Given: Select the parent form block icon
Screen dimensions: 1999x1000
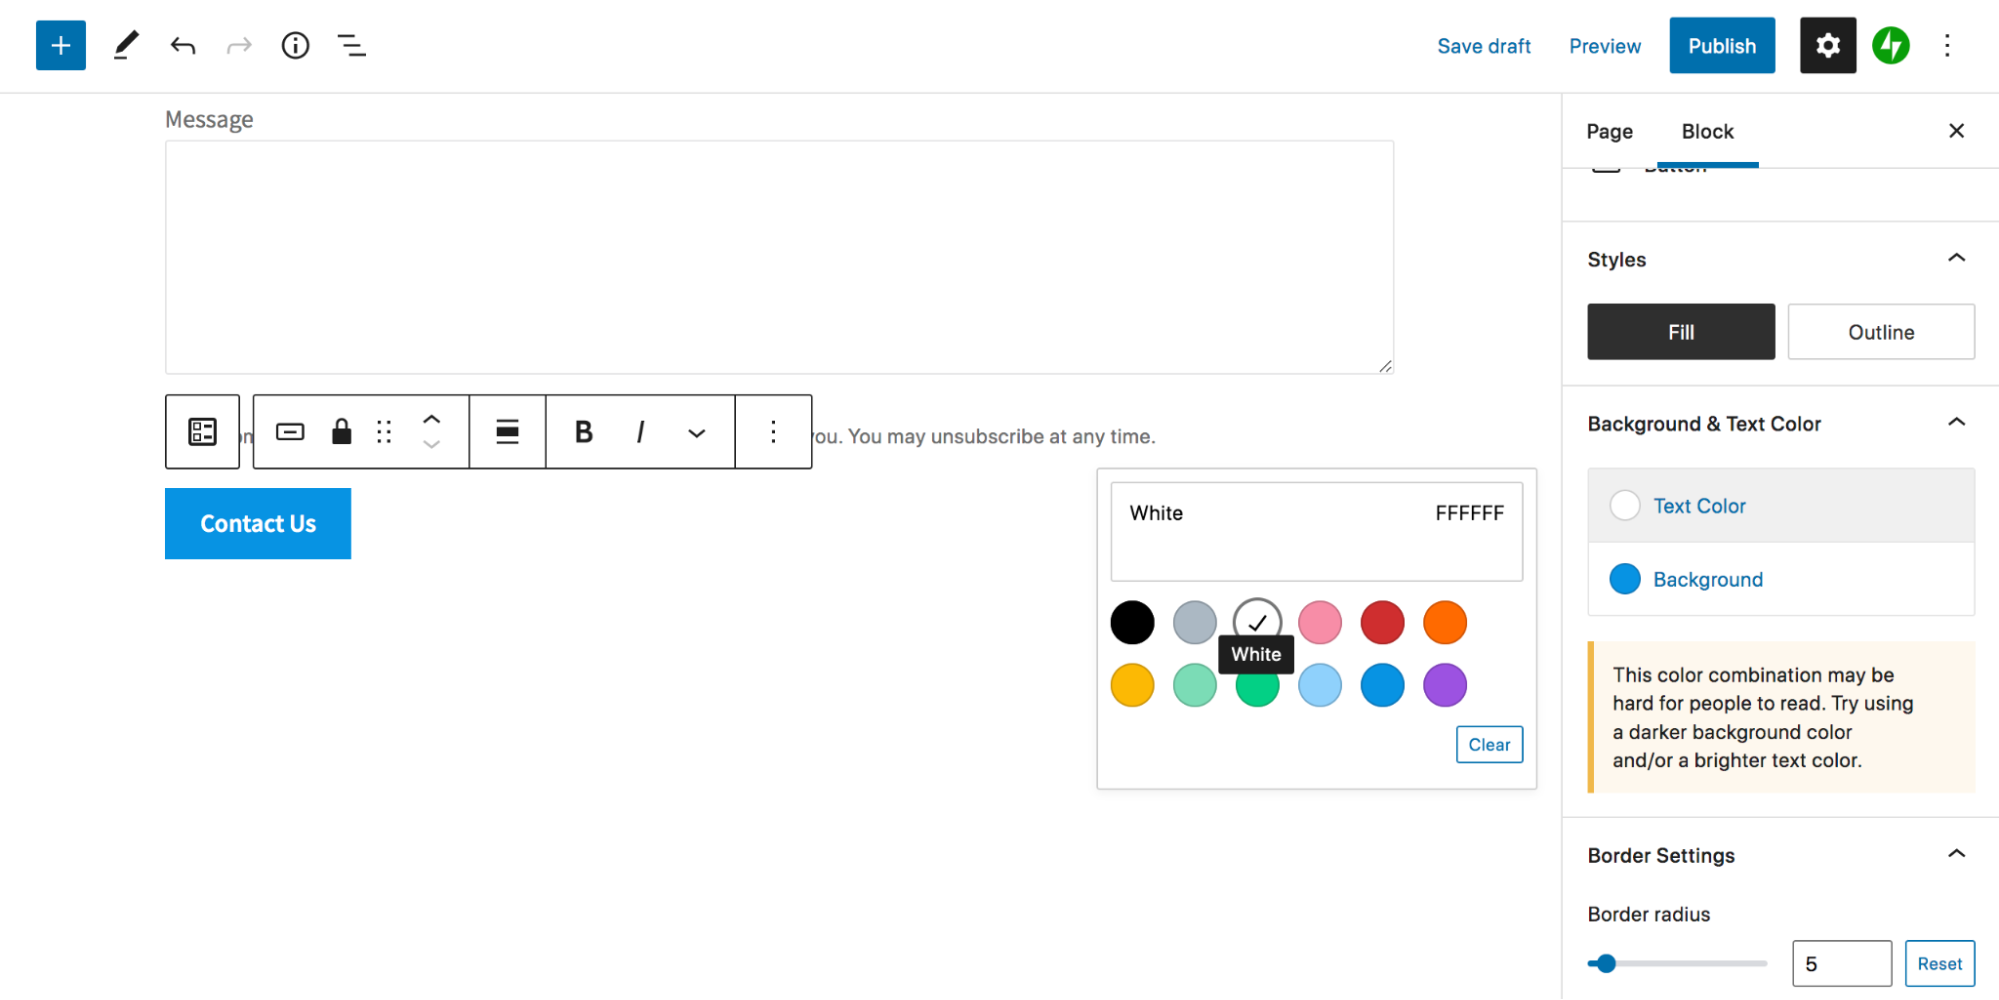Looking at the screenshot, I should 202,431.
